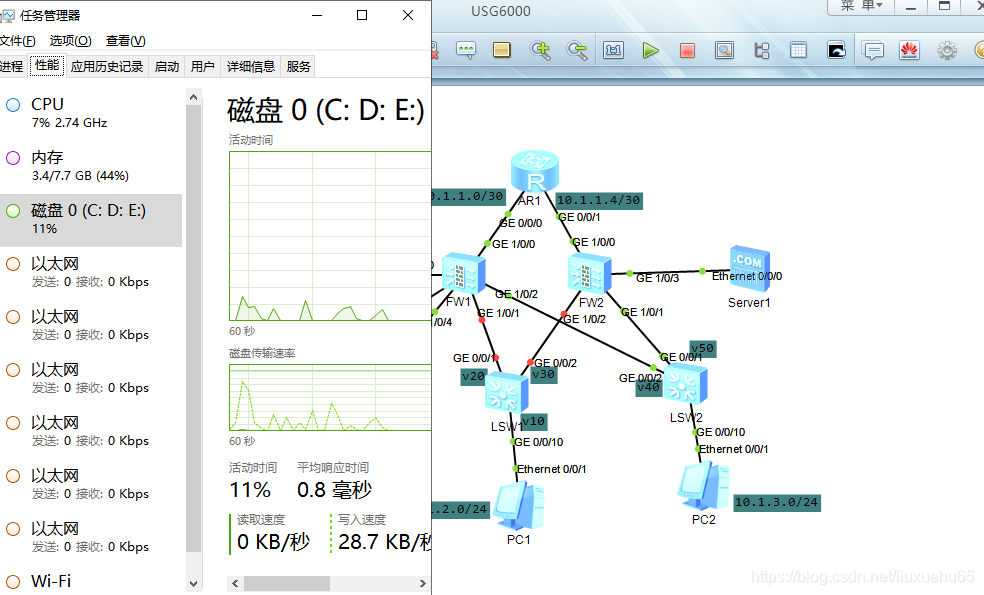Click the 10.1.3.0/24 subnet label
Viewport: 984px width, 595px height.
click(x=777, y=502)
